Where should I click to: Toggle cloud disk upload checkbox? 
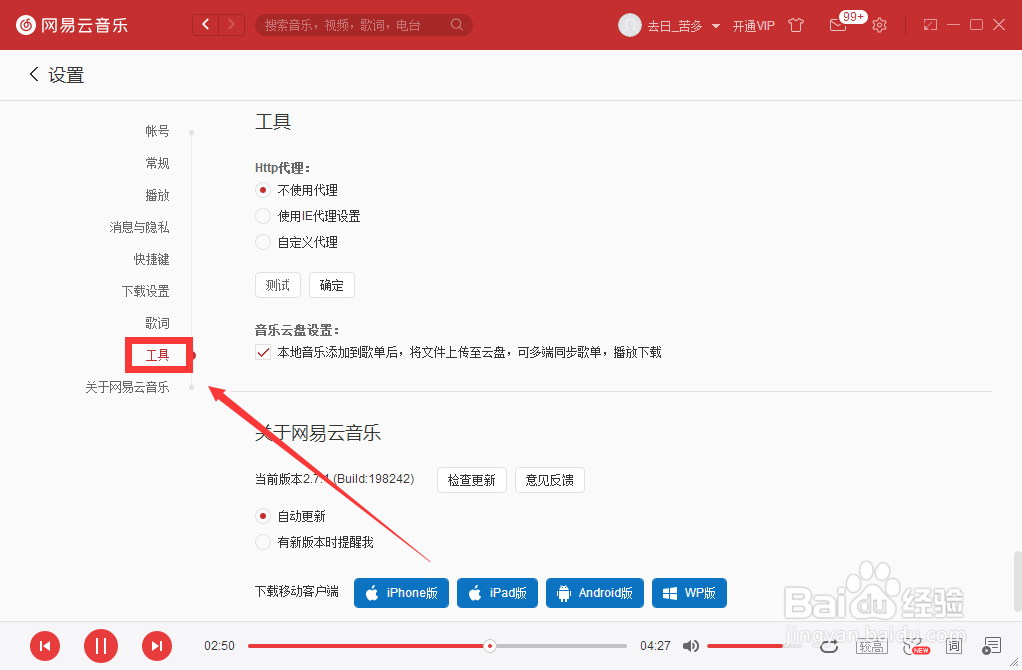tap(263, 353)
